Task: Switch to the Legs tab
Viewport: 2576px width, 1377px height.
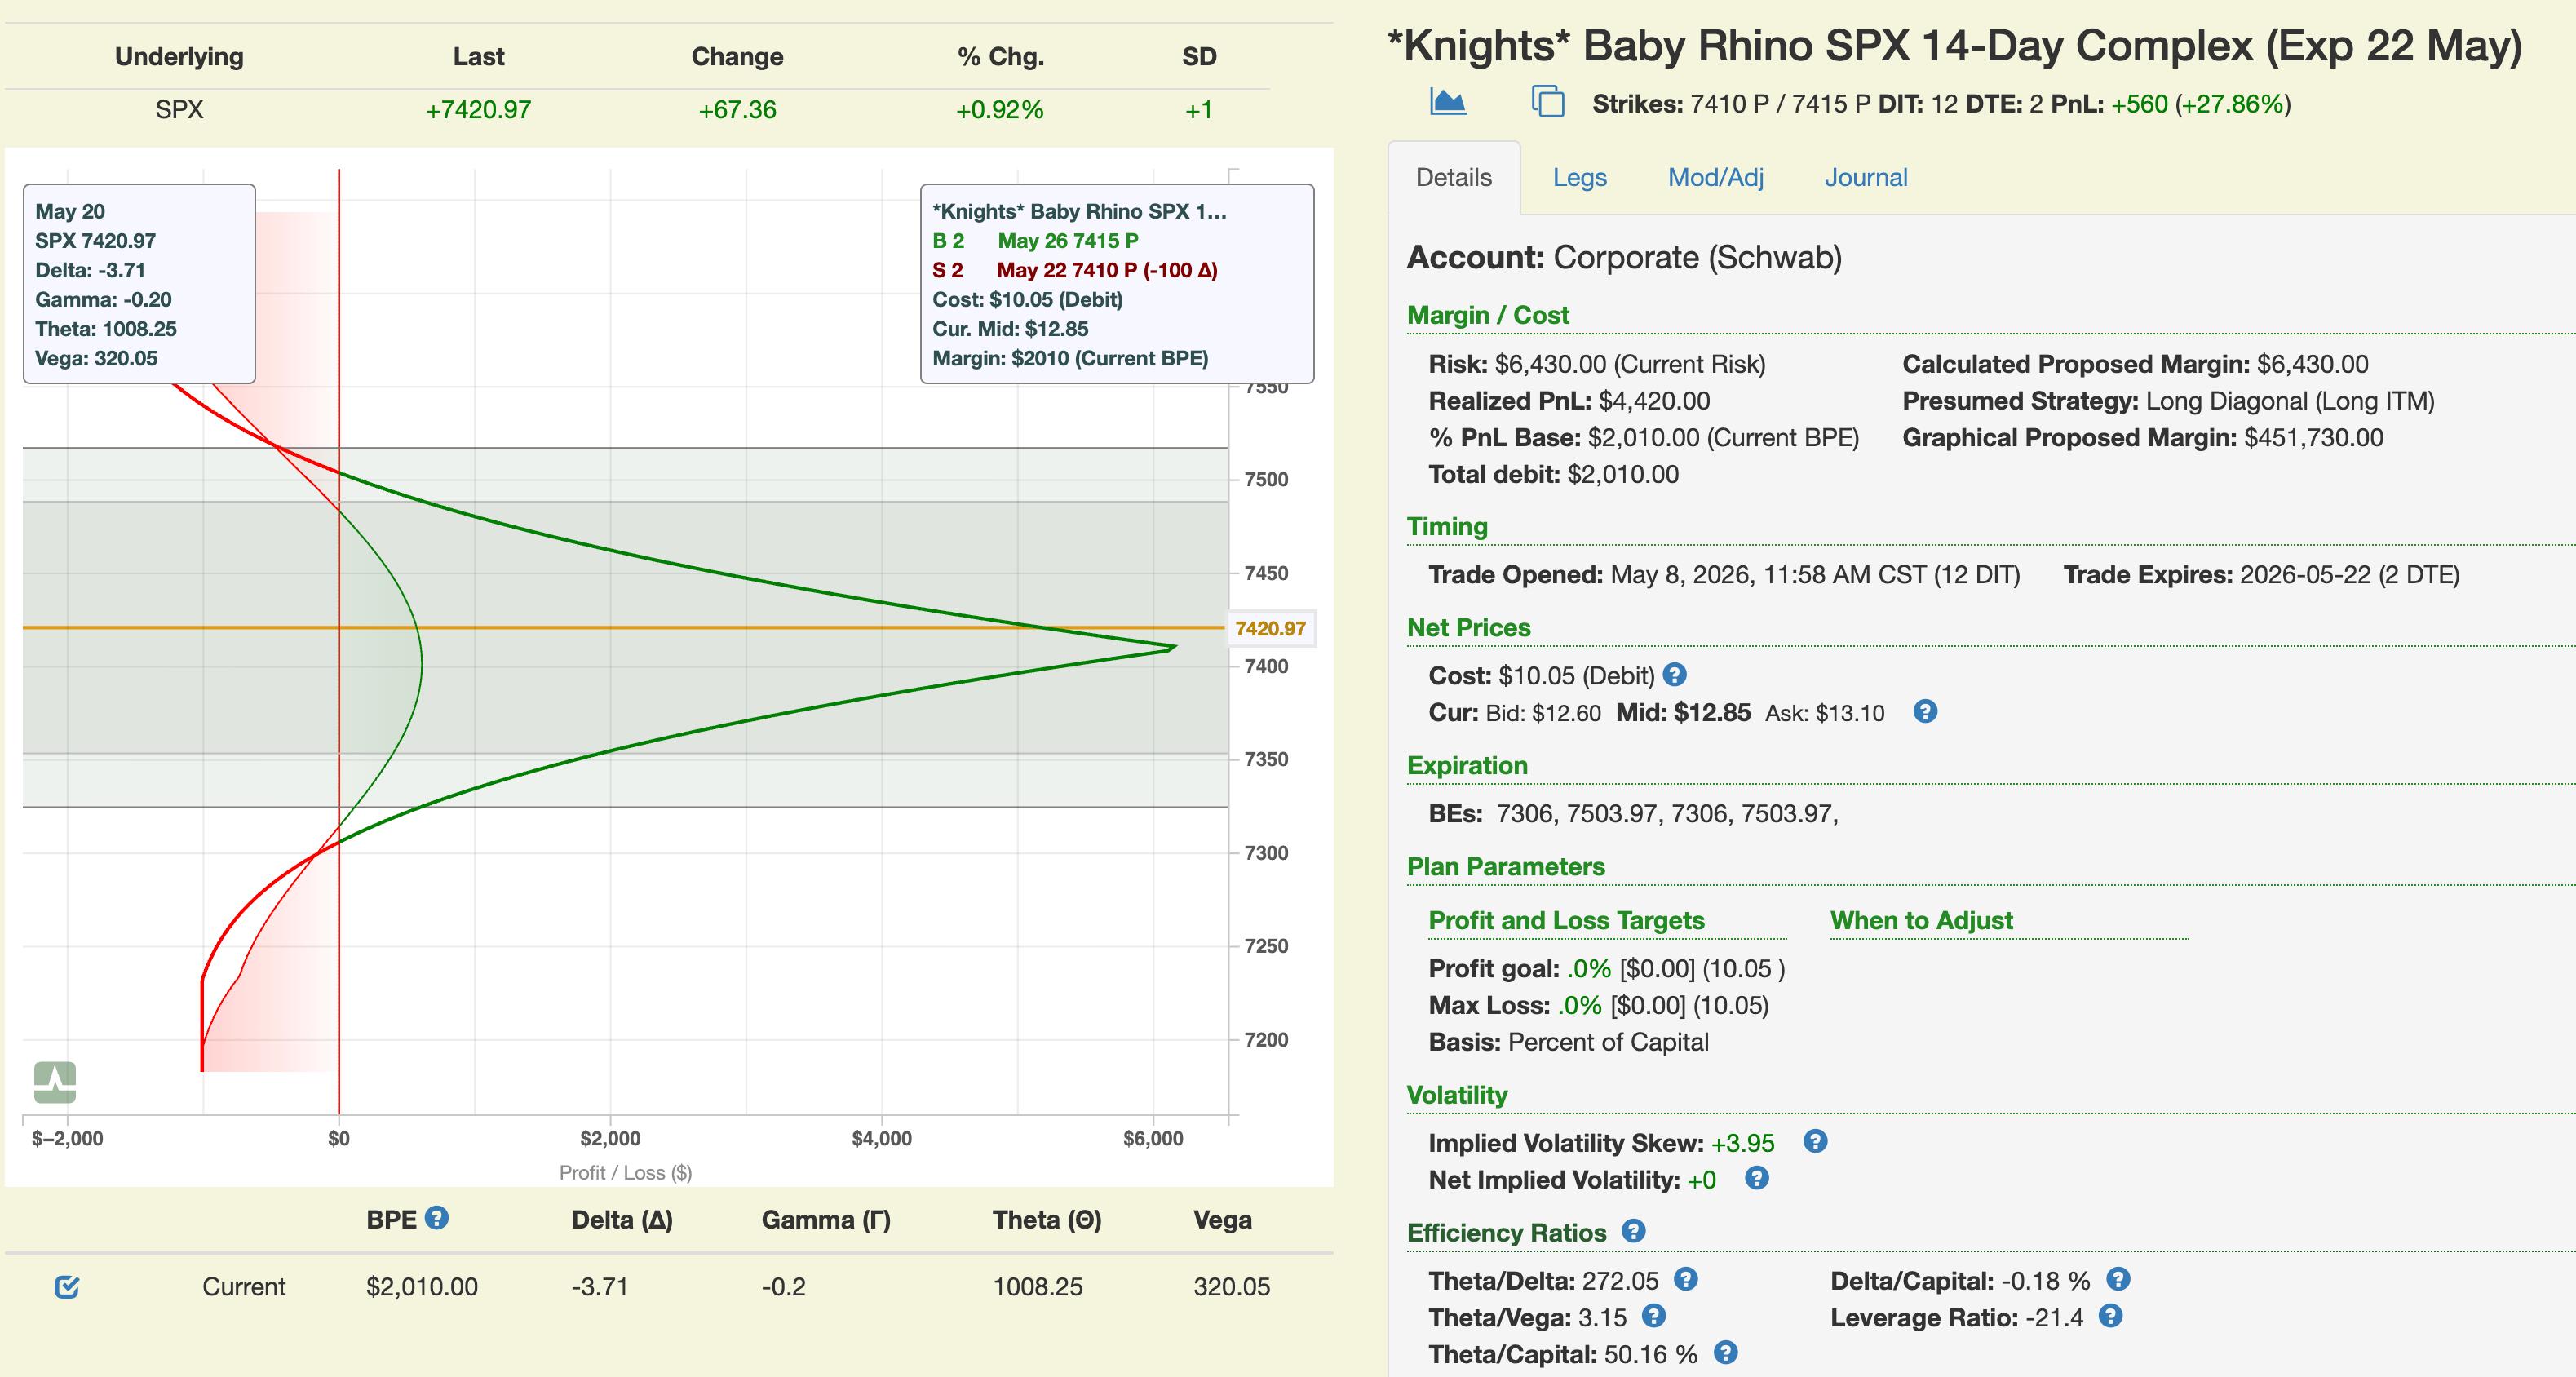Action: [x=1579, y=177]
